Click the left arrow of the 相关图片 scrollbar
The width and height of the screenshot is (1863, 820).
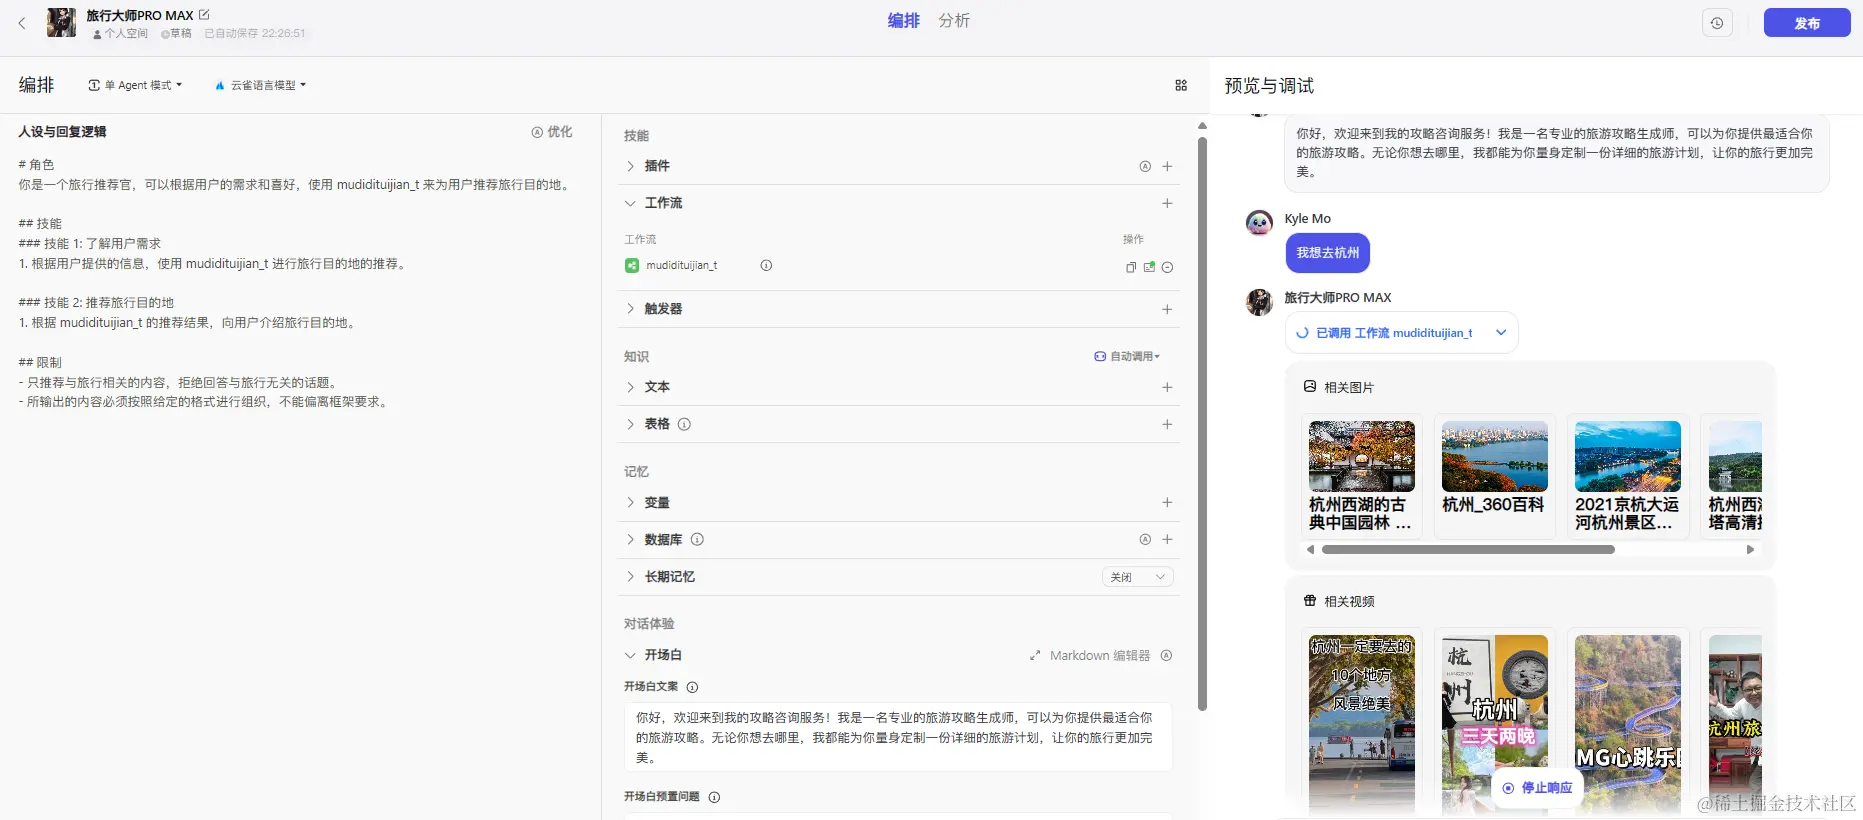[1310, 549]
